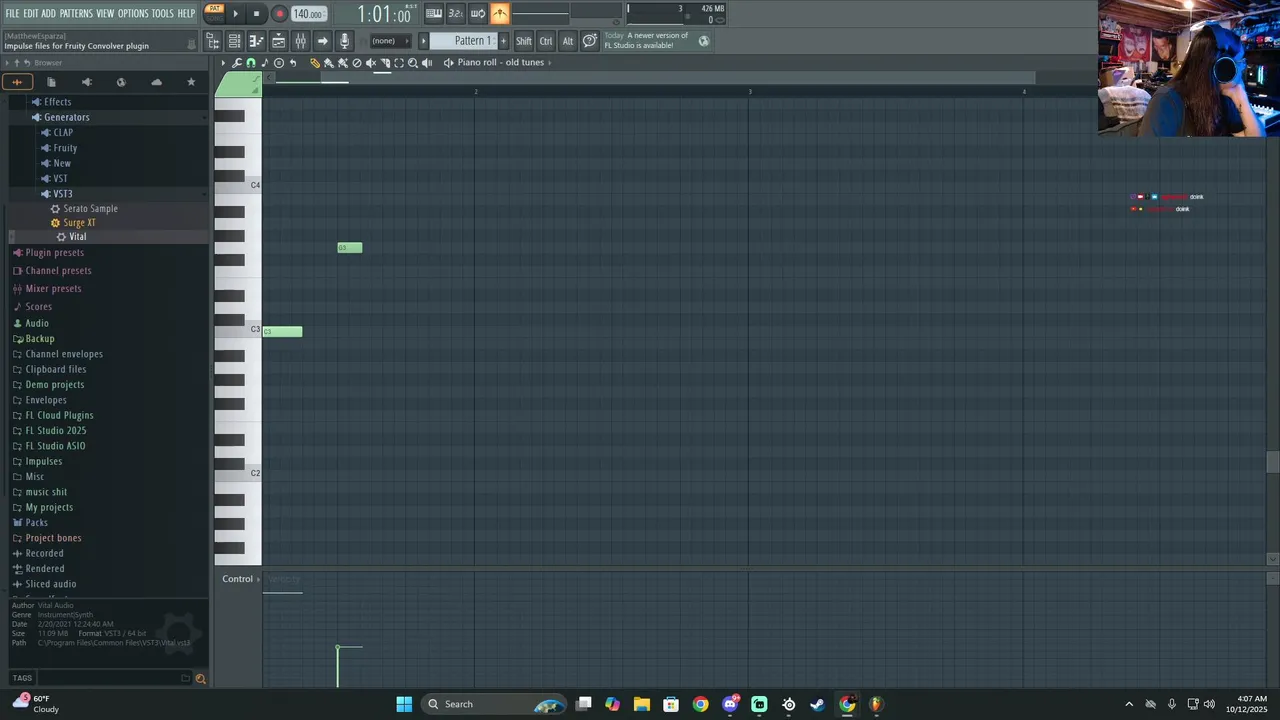
Task: Open the PATTERNS menu
Action: click(x=76, y=13)
